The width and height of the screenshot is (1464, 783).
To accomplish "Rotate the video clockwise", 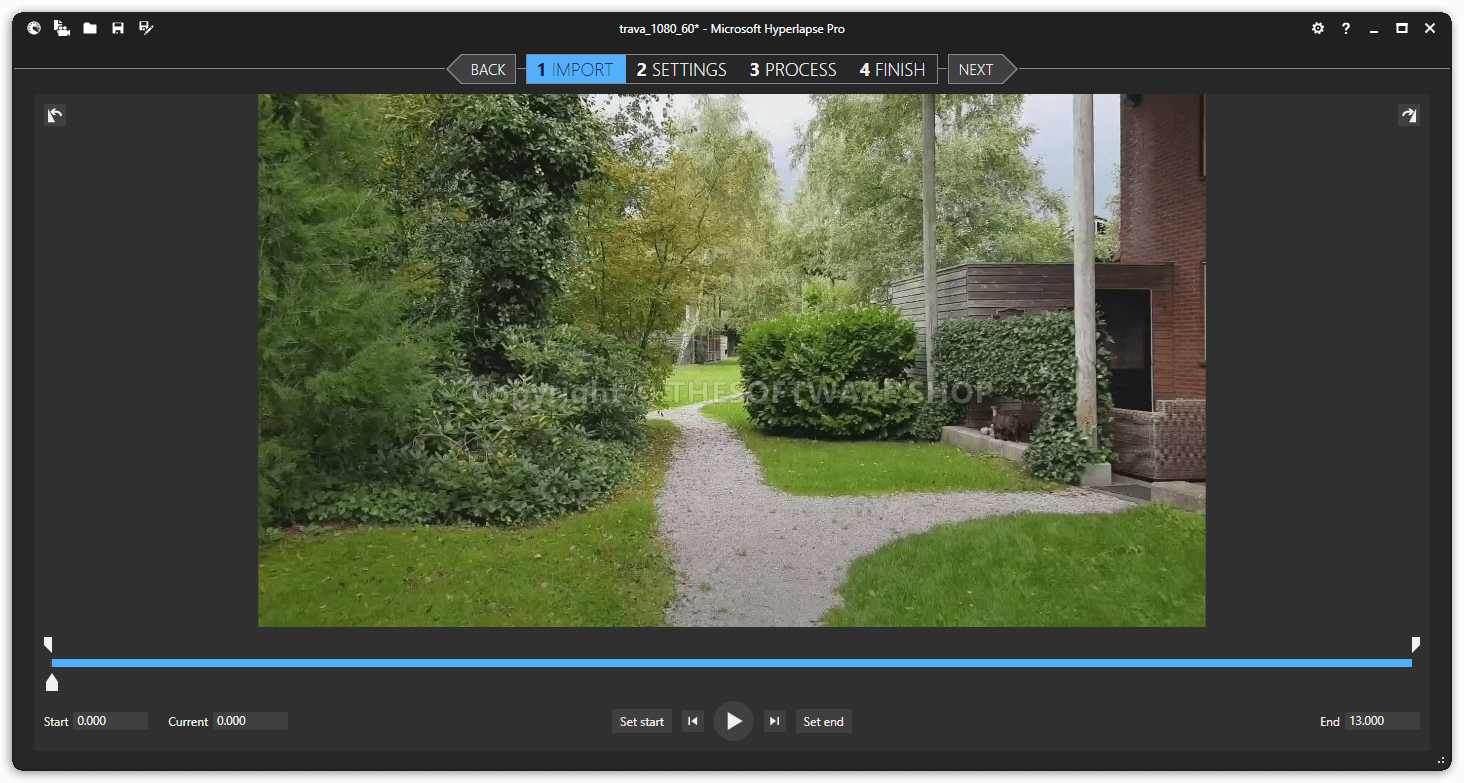I will coord(1408,115).
